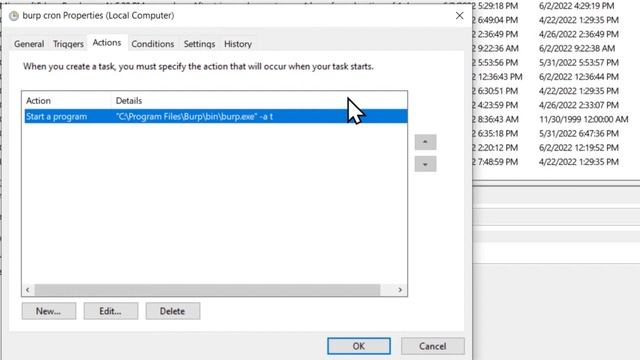Select the Actions tab

click(x=107, y=42)
